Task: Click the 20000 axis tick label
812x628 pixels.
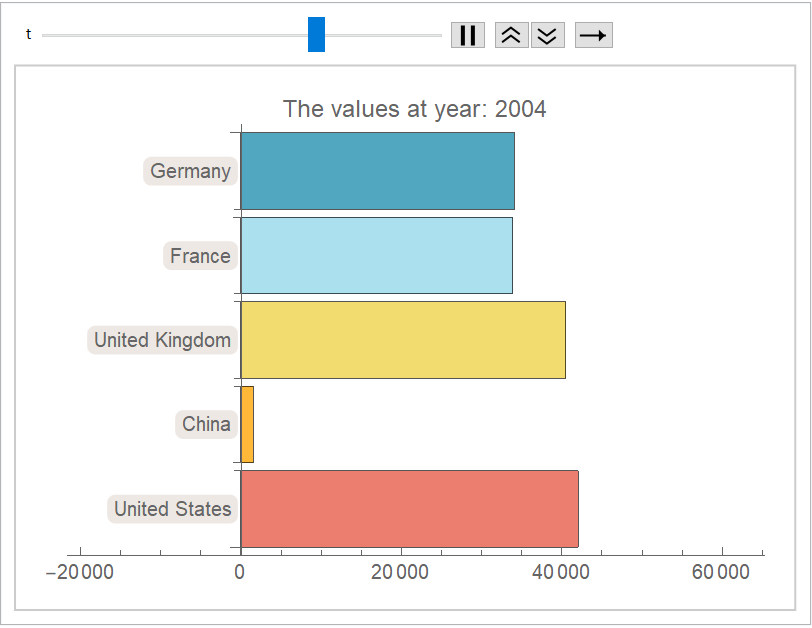Action: pos(400,572)
